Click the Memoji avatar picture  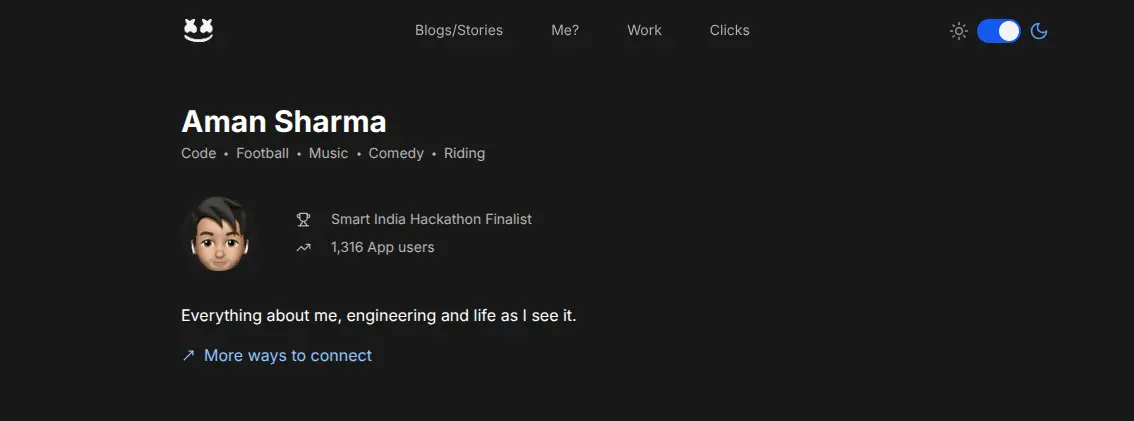pos(215,235)
